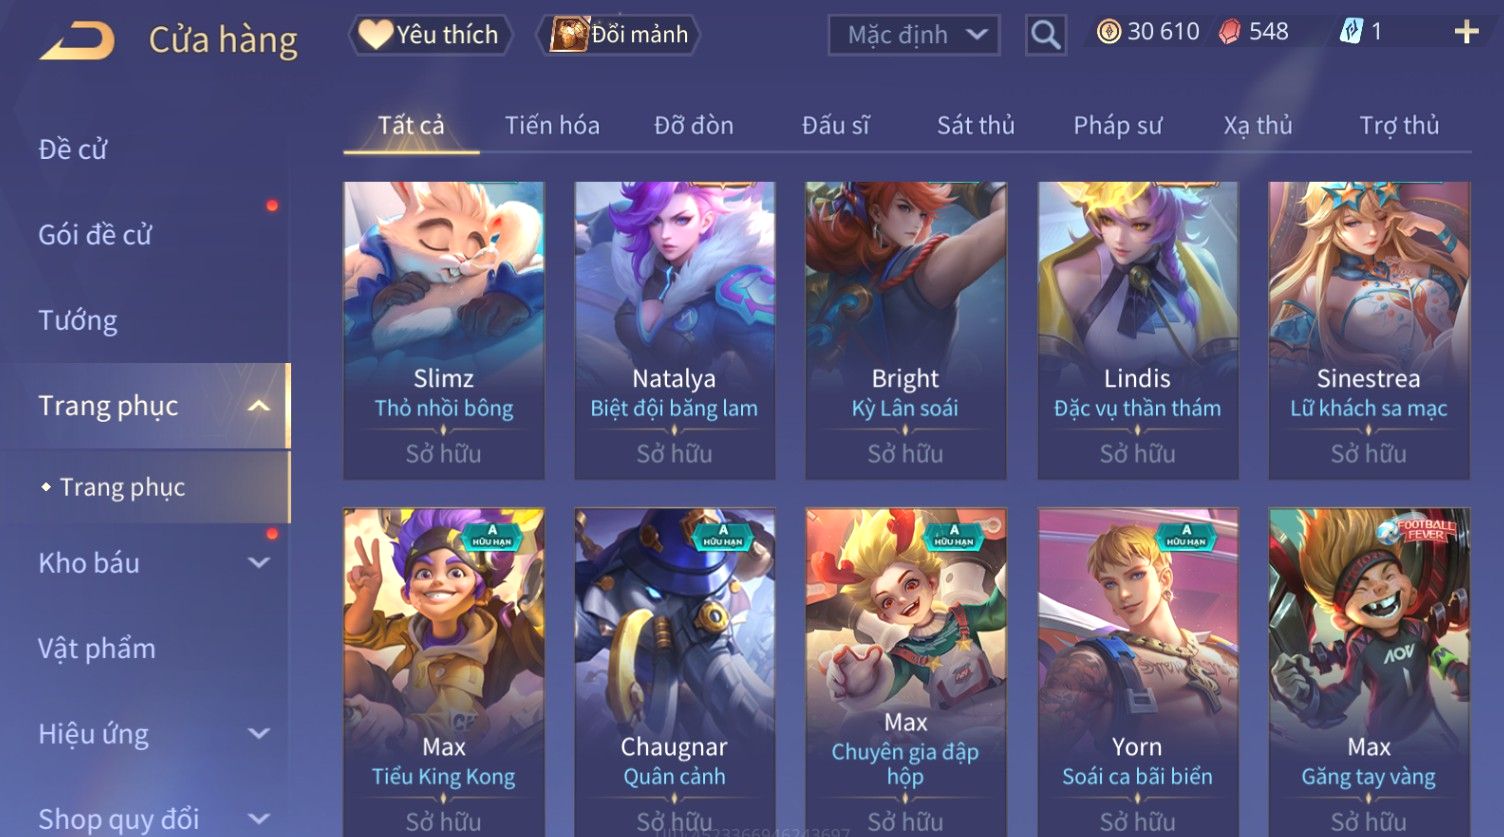Select the Tiến hóa tab
The width and height of the screenshot is (1504, 837).
point(552,125)
